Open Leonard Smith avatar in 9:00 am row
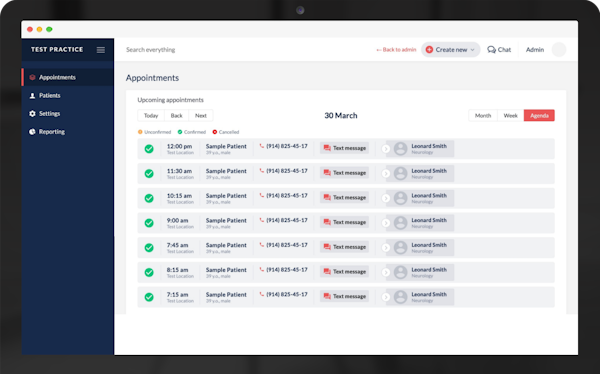600x374 pixels. click(401, 223)
